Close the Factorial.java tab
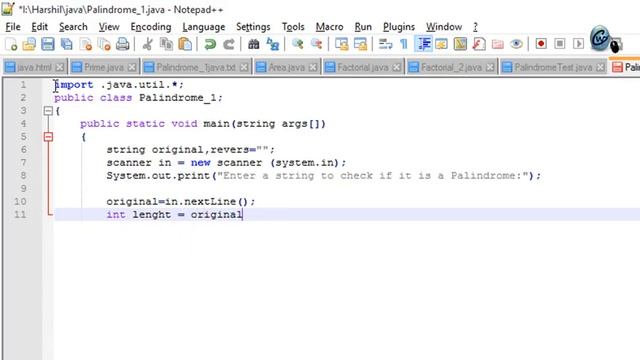 397,67
